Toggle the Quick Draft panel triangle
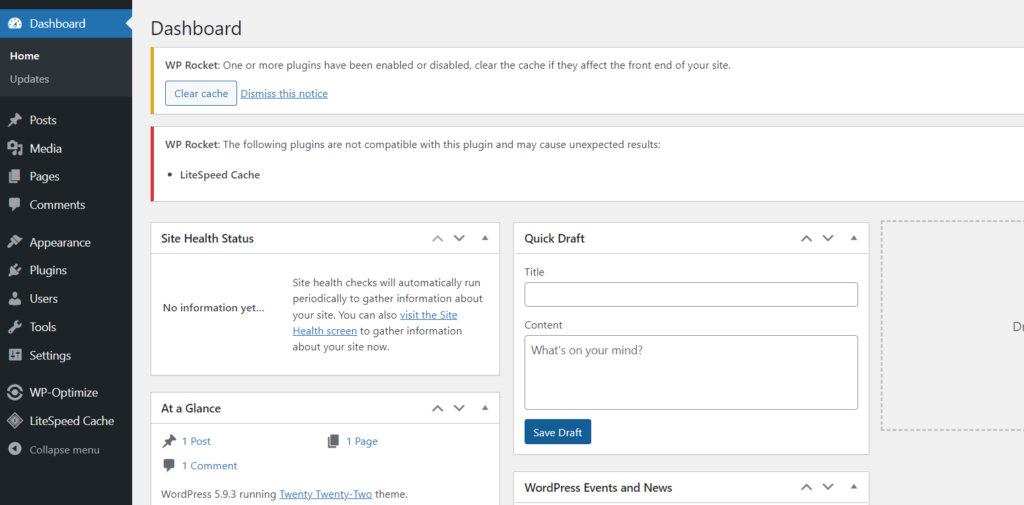1024x505 pixels. (854, 238)
